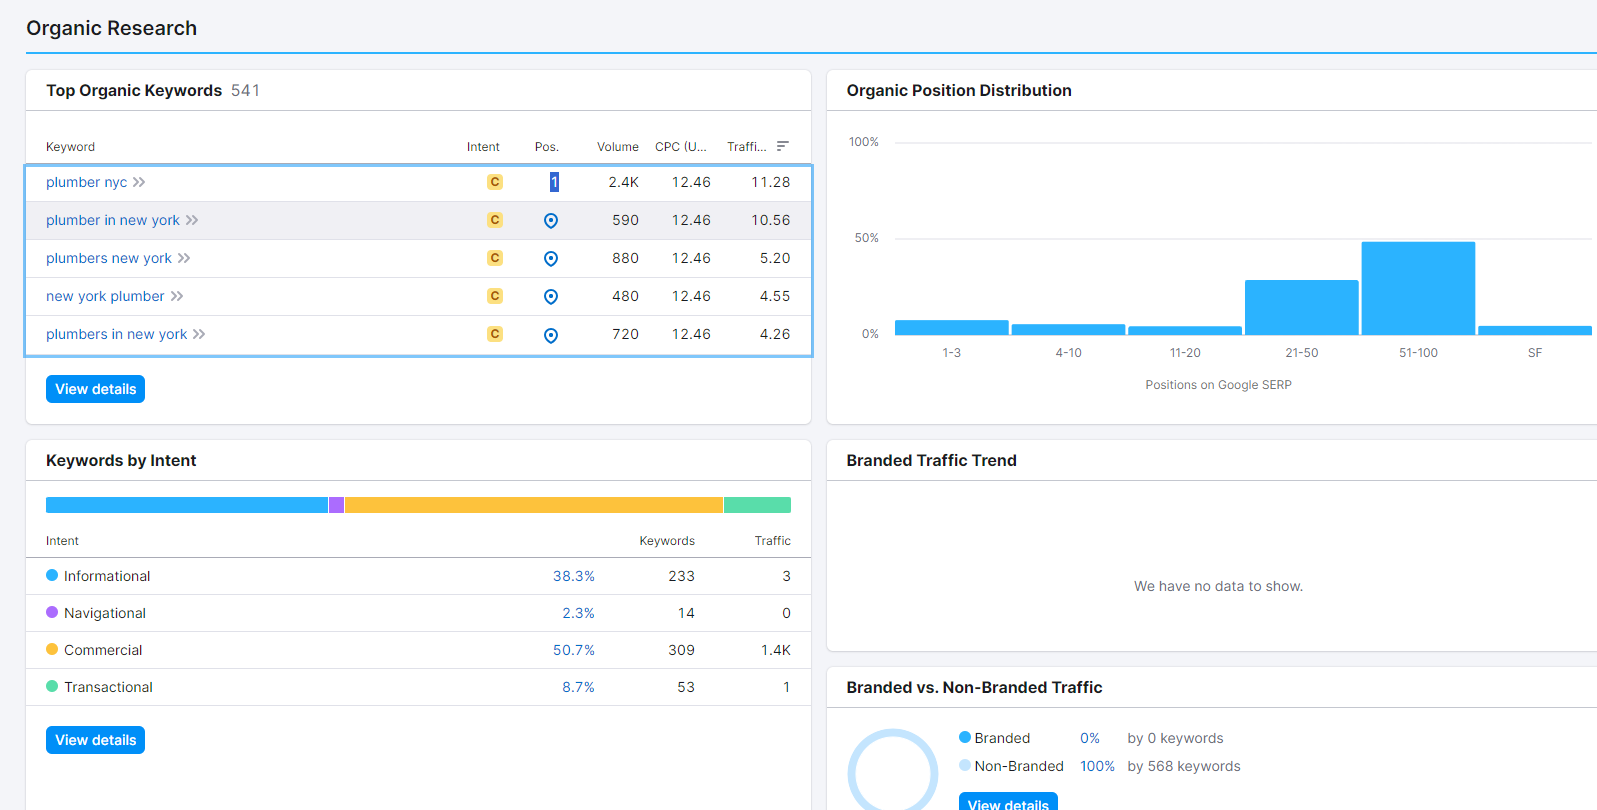Click the commercial intent badge for plumbers new york

(495, 258)
